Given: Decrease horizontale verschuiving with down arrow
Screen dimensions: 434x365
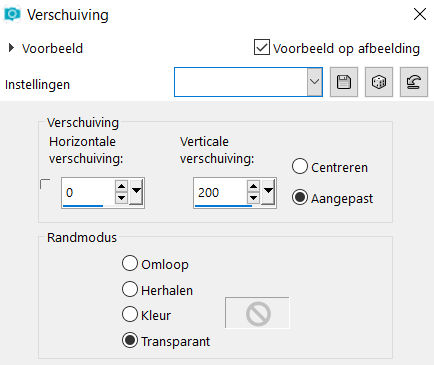Looking at the screenshot, I should tap(122, 198).
